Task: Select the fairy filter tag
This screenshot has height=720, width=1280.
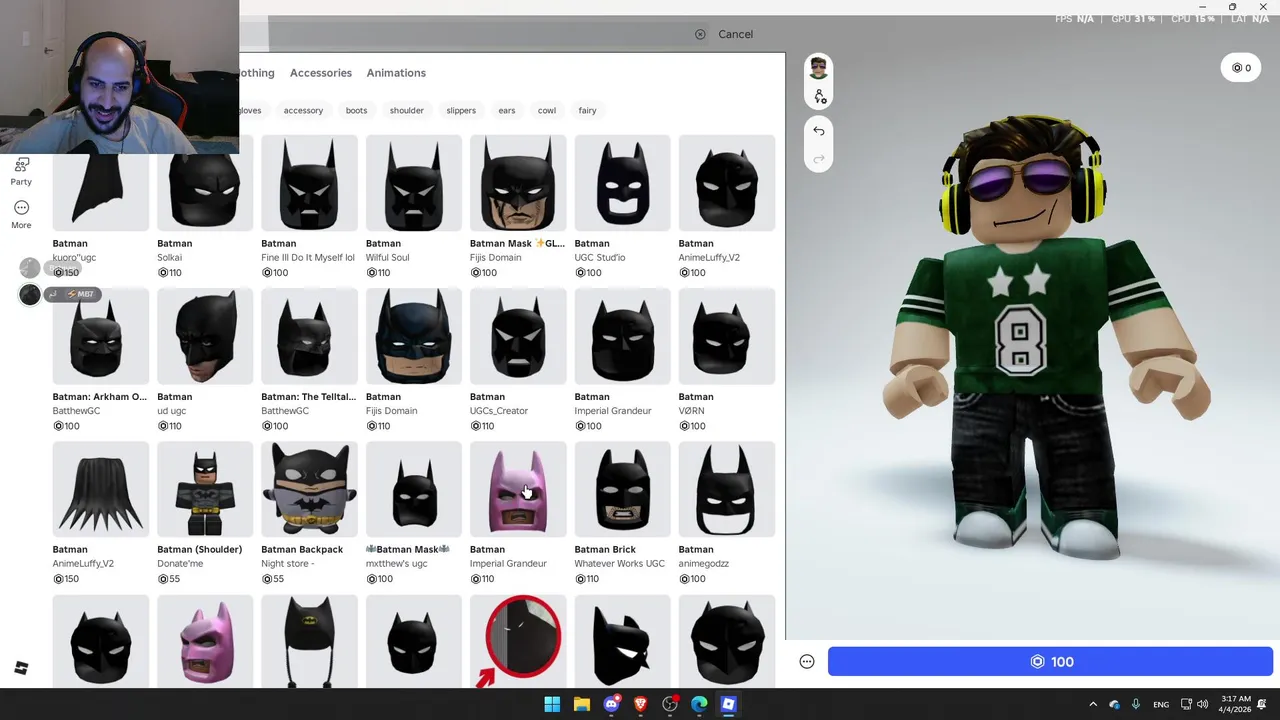Action: pos(587,111)
